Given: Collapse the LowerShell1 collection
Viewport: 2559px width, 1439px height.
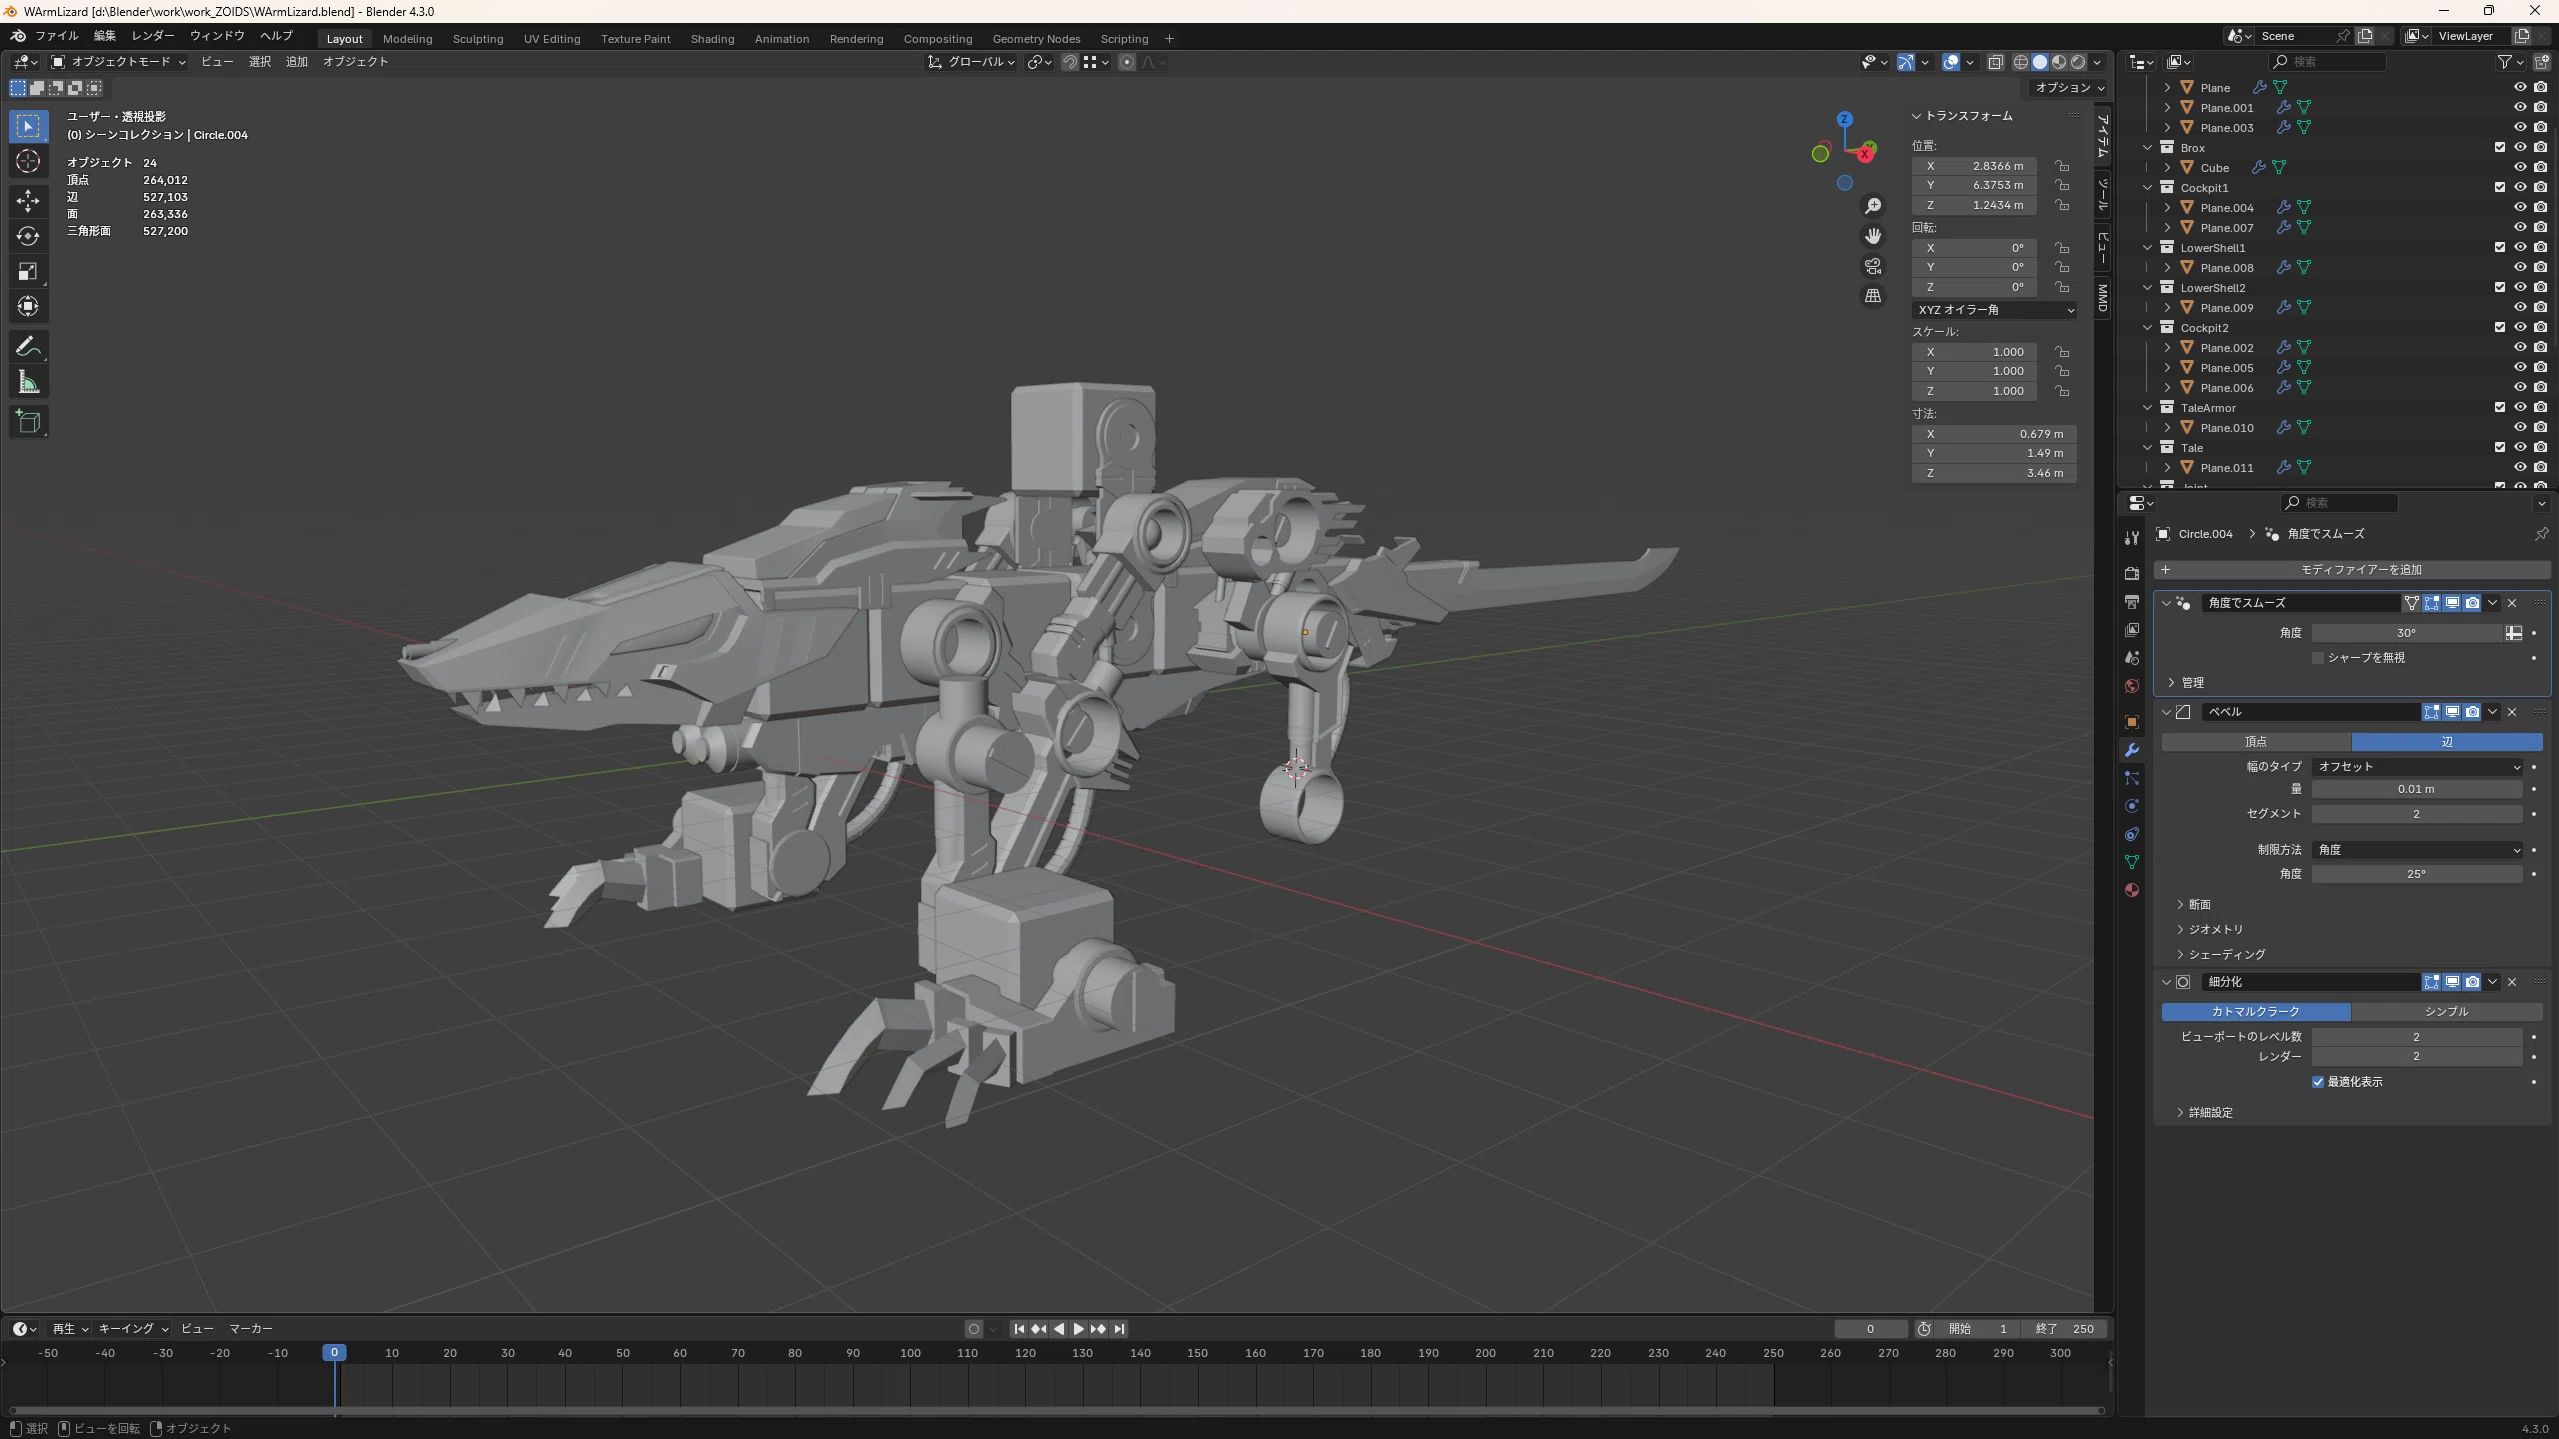Looking at the screenshot, I should [2147, 247].
